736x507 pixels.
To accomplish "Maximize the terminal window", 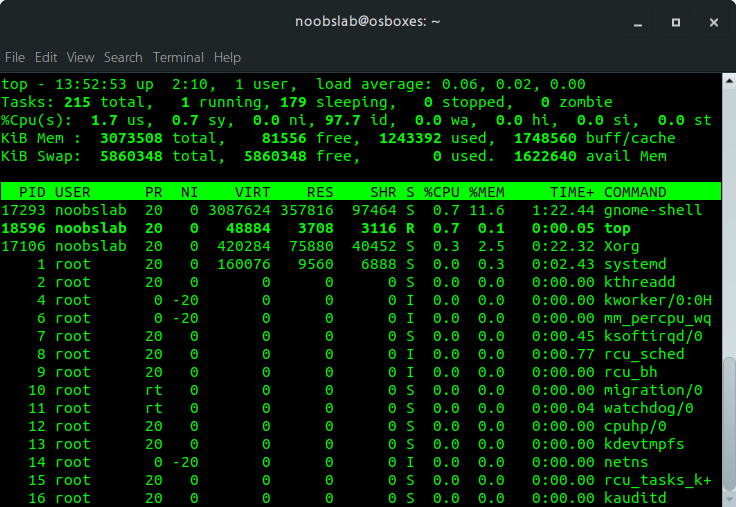I will tap(676, 23).
